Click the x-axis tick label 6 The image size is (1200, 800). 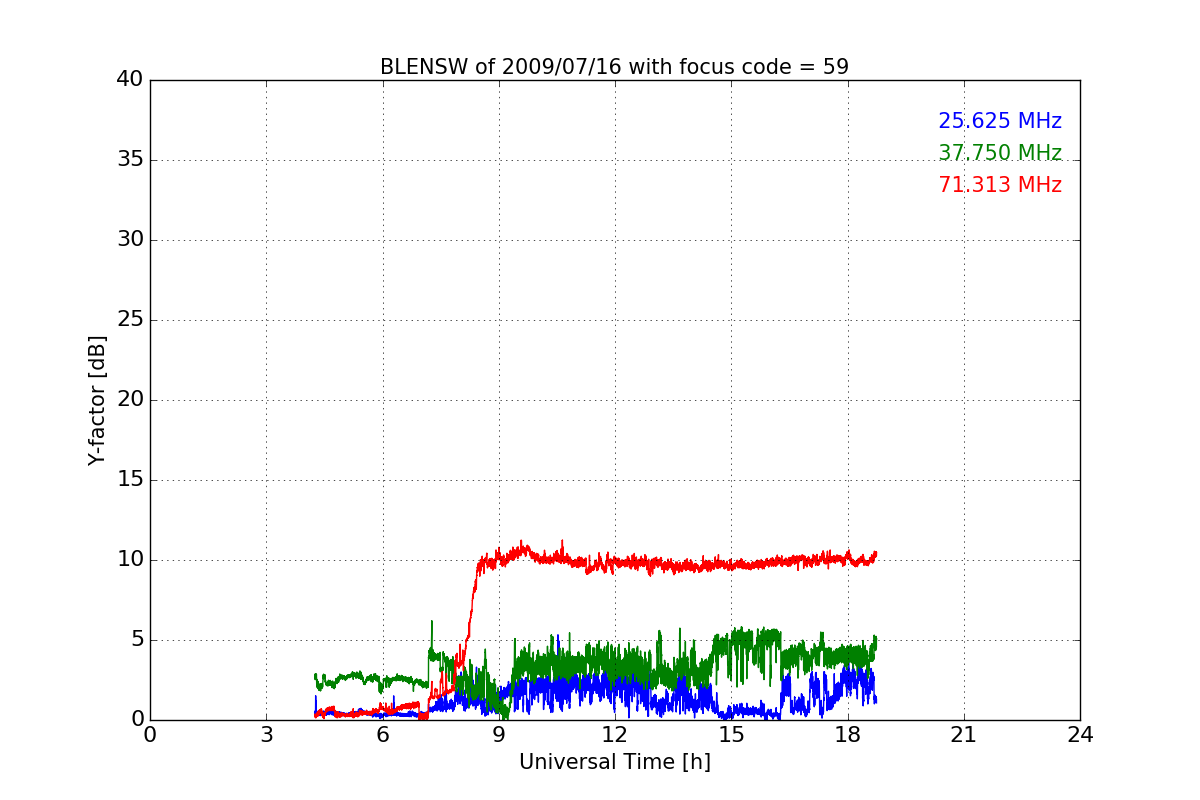[x=382, y=735]
